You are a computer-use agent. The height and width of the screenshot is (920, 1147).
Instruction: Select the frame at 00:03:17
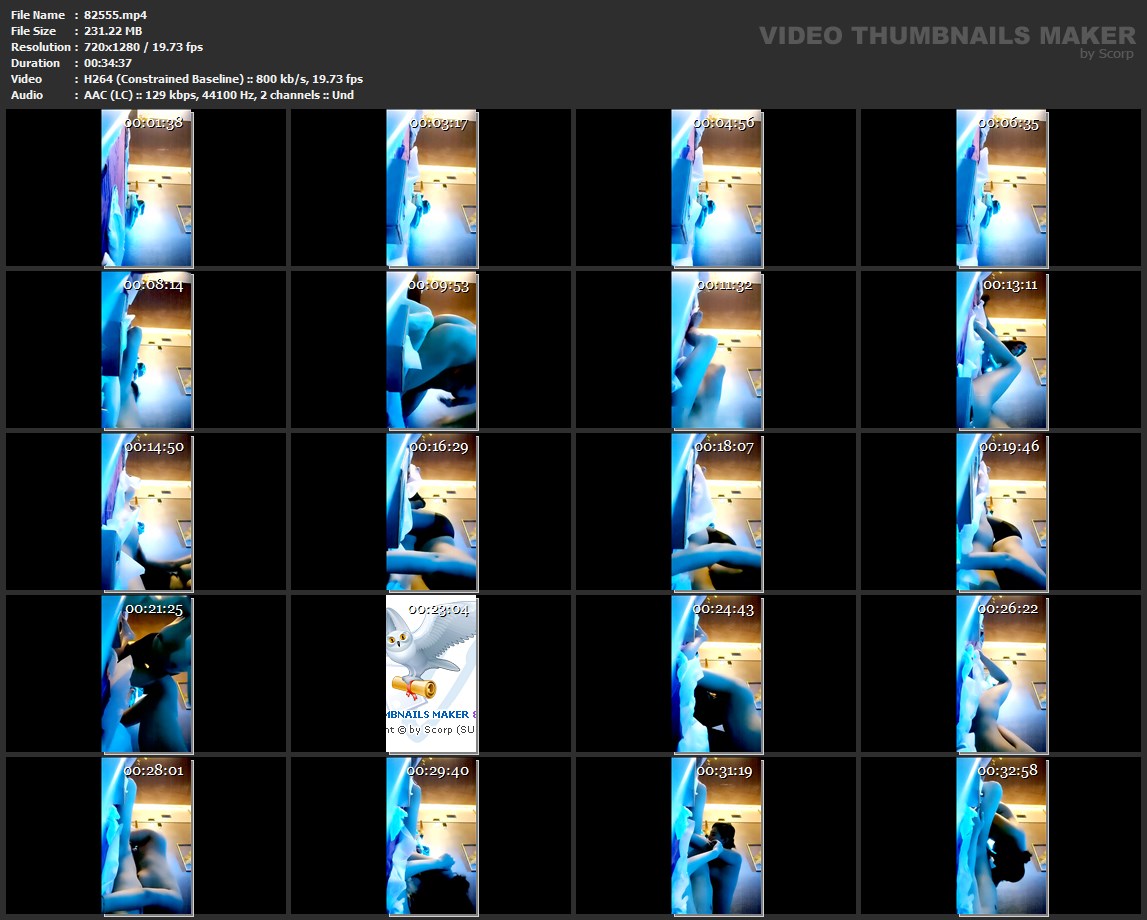point(432,188)
